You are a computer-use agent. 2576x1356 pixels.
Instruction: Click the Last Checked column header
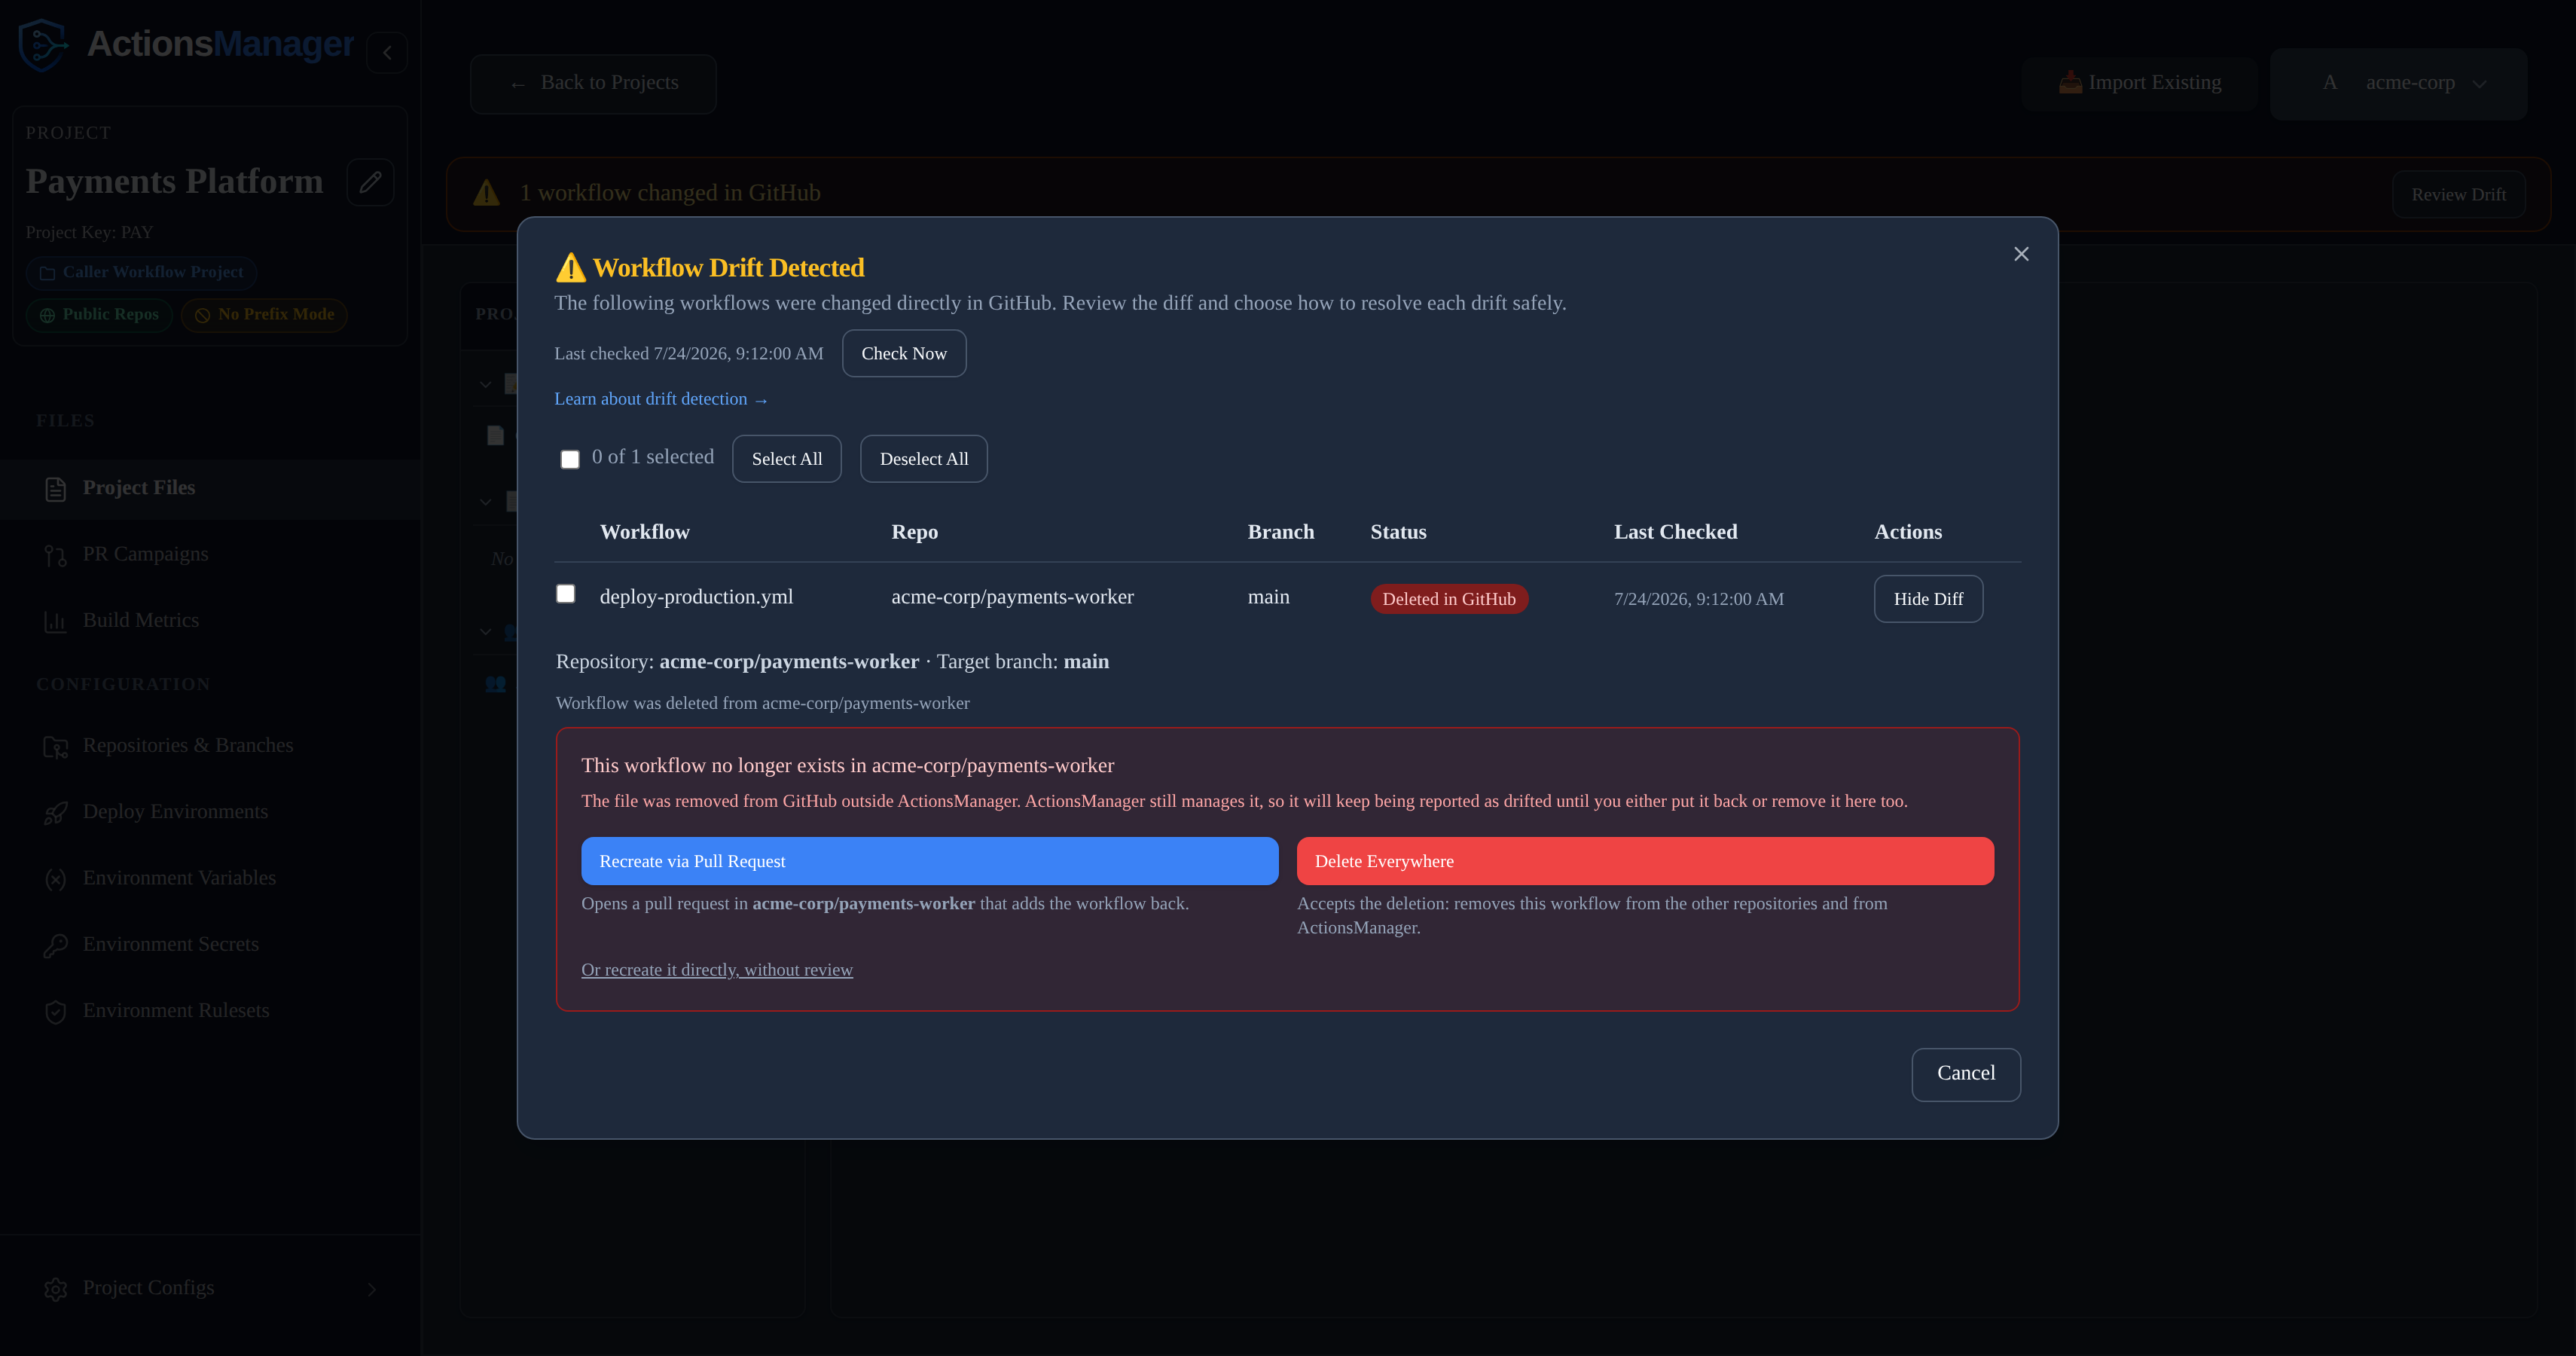1676,532
